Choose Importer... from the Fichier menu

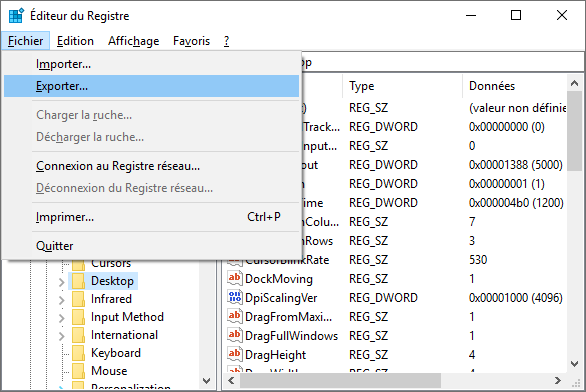(151, 64)
